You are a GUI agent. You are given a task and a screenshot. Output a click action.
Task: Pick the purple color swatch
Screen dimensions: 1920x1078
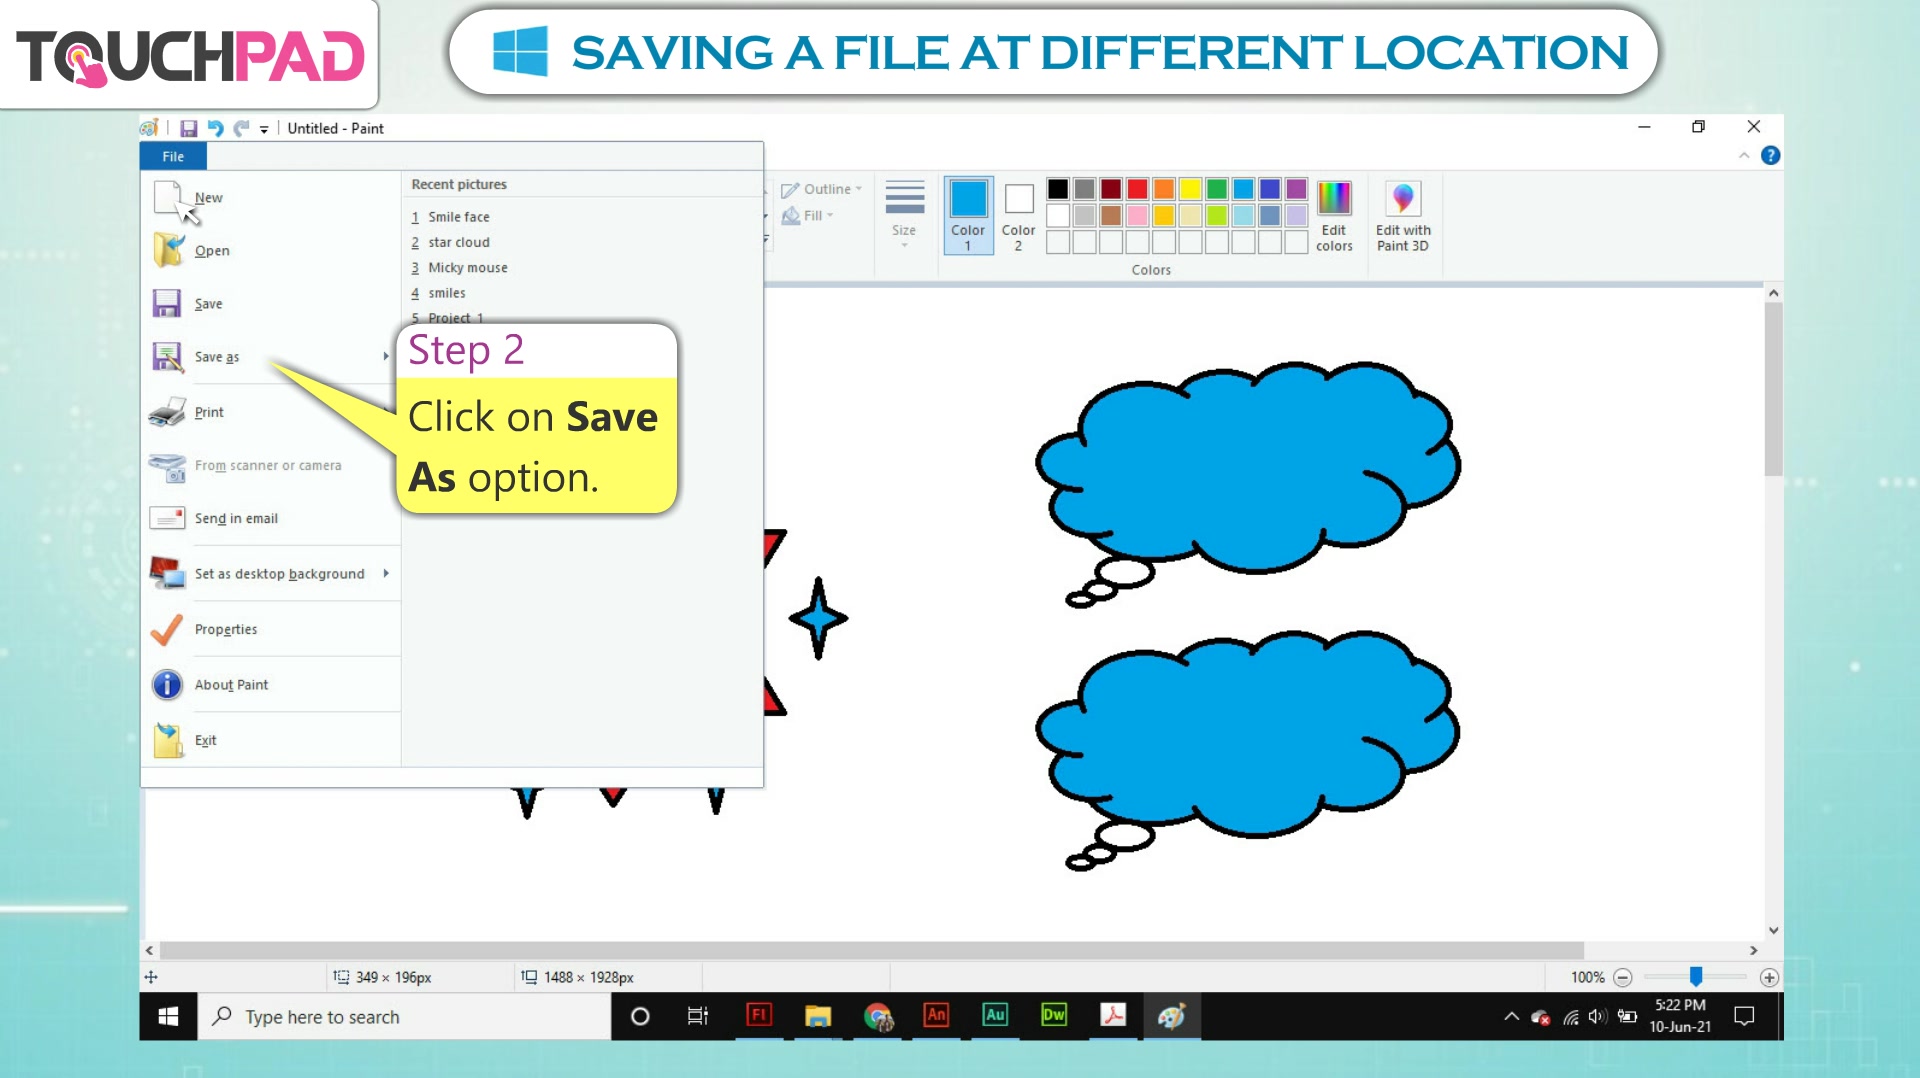pyautogui.click(x=1297, y=189)
